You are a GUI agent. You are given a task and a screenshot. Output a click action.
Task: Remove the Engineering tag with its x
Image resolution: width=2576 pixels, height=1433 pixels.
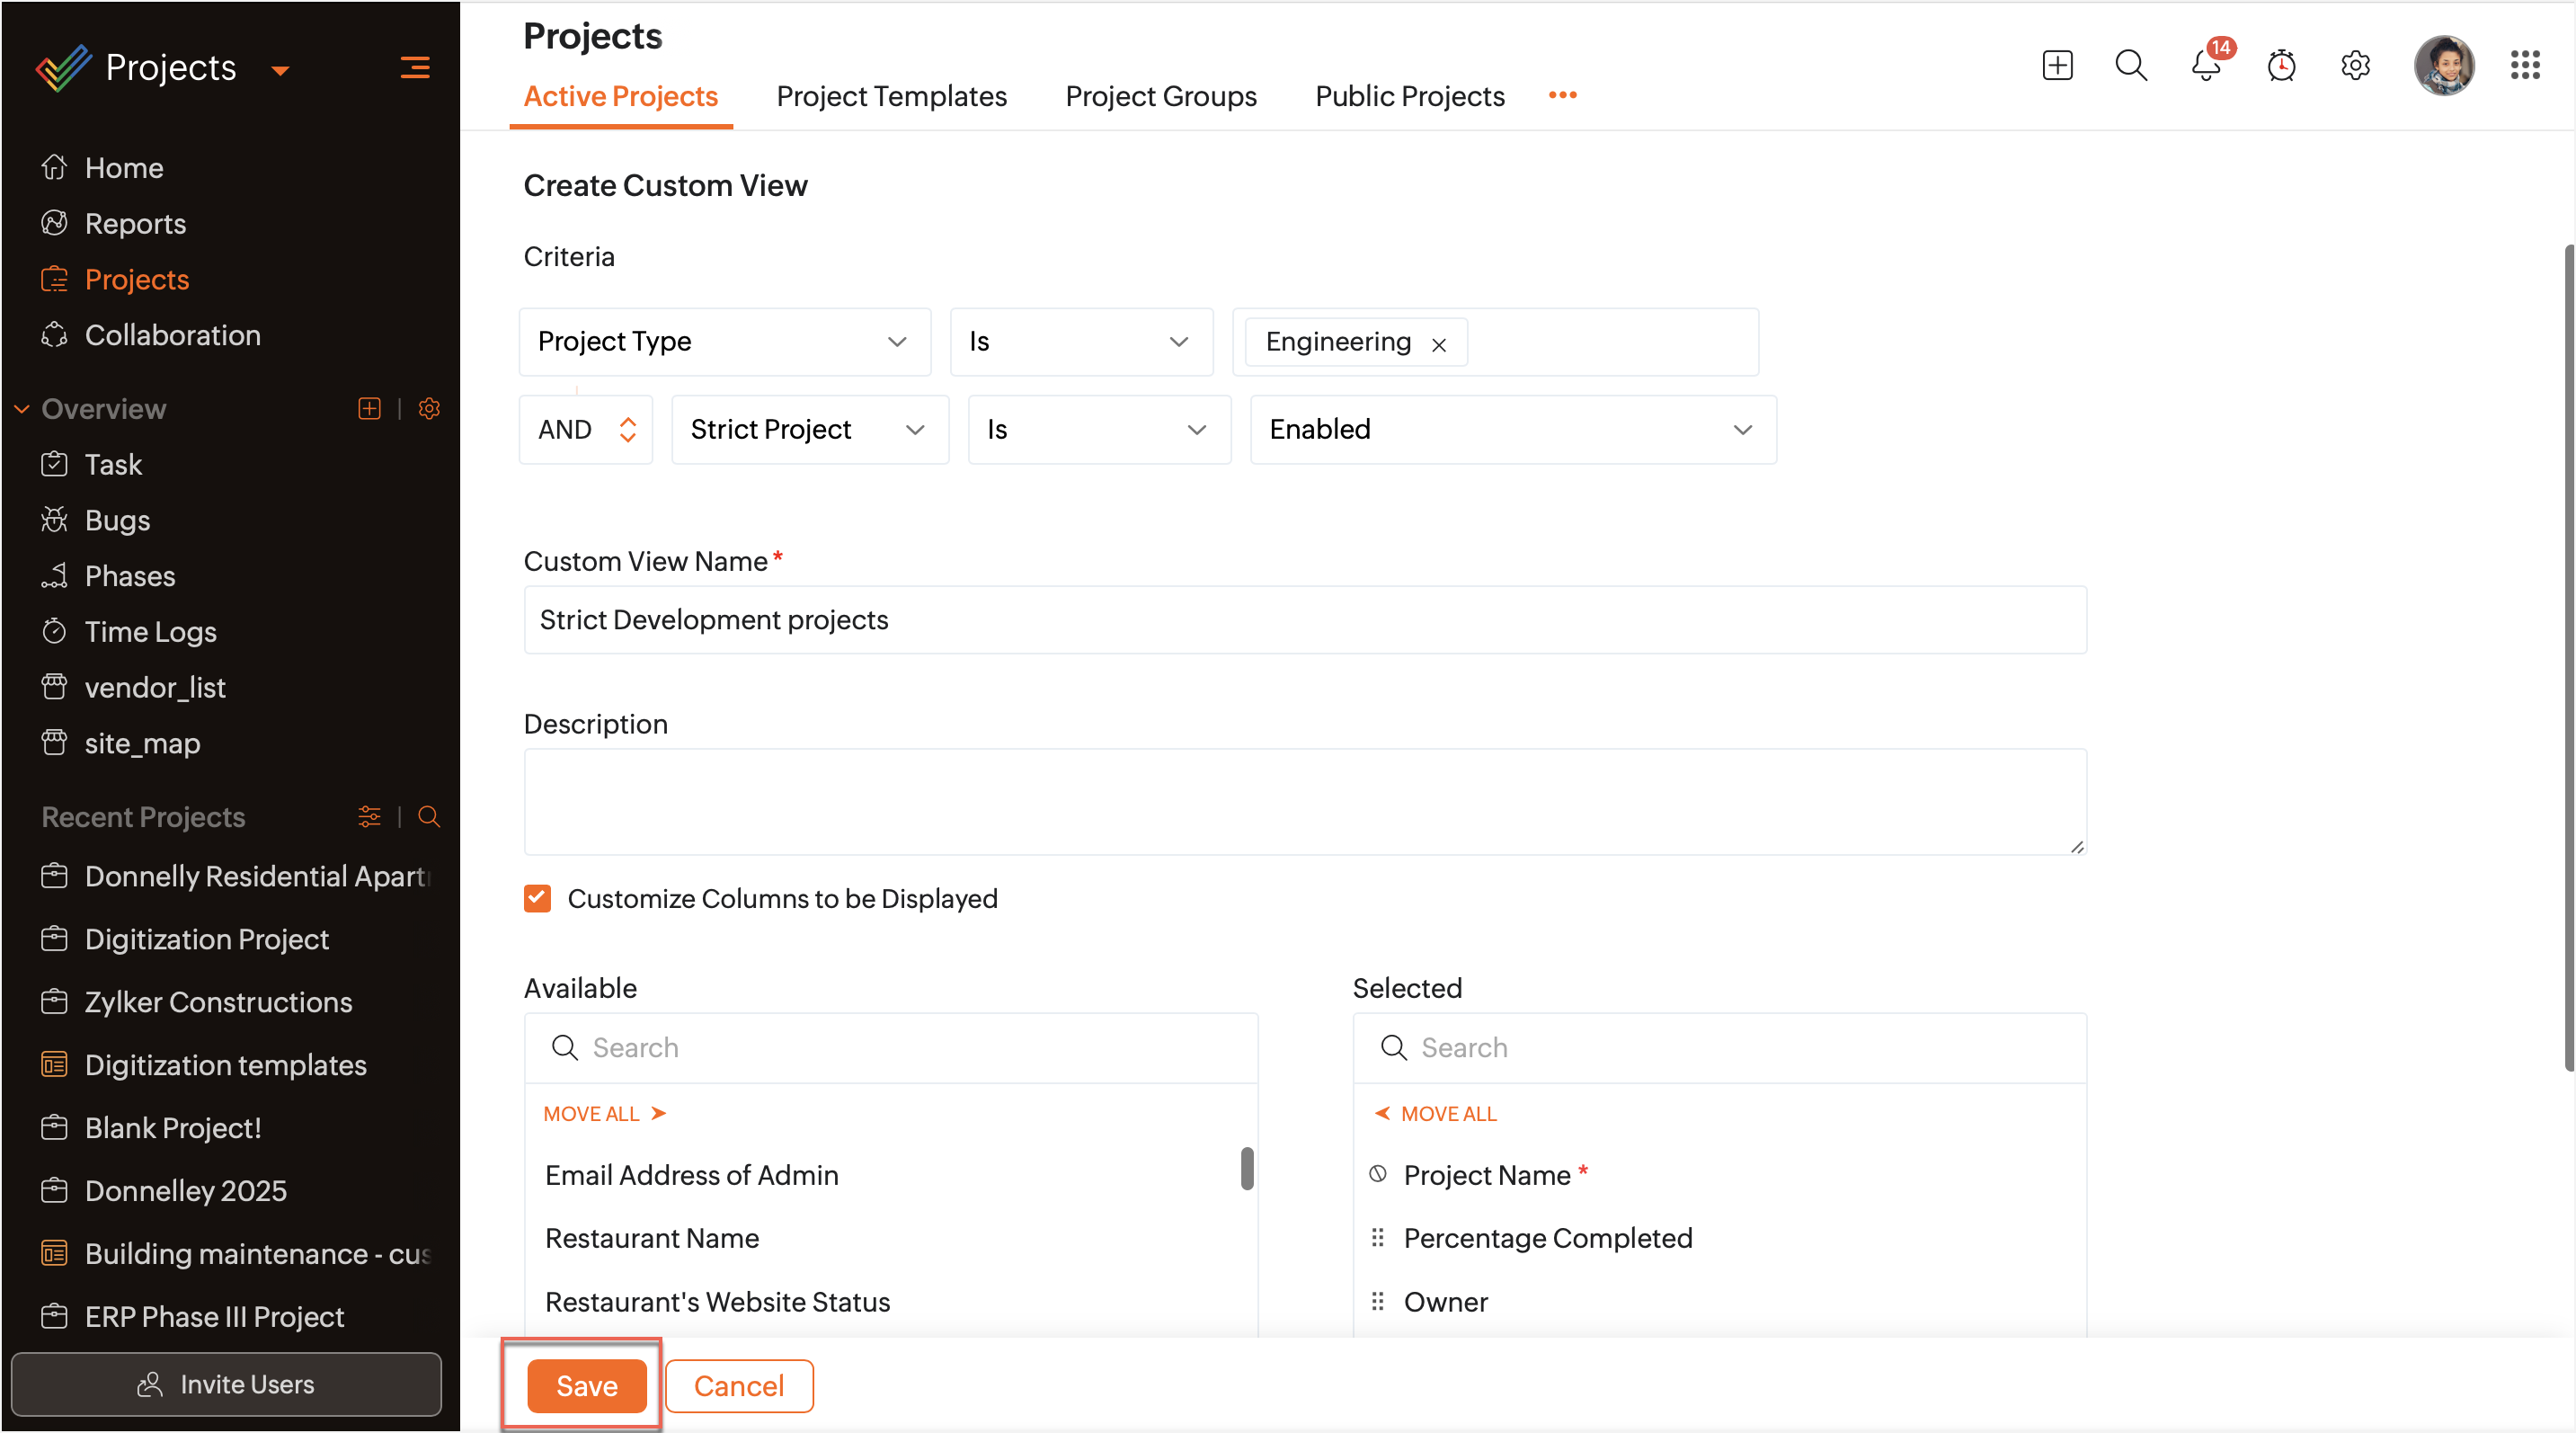pyautogui.click(x=1439, y=345)
